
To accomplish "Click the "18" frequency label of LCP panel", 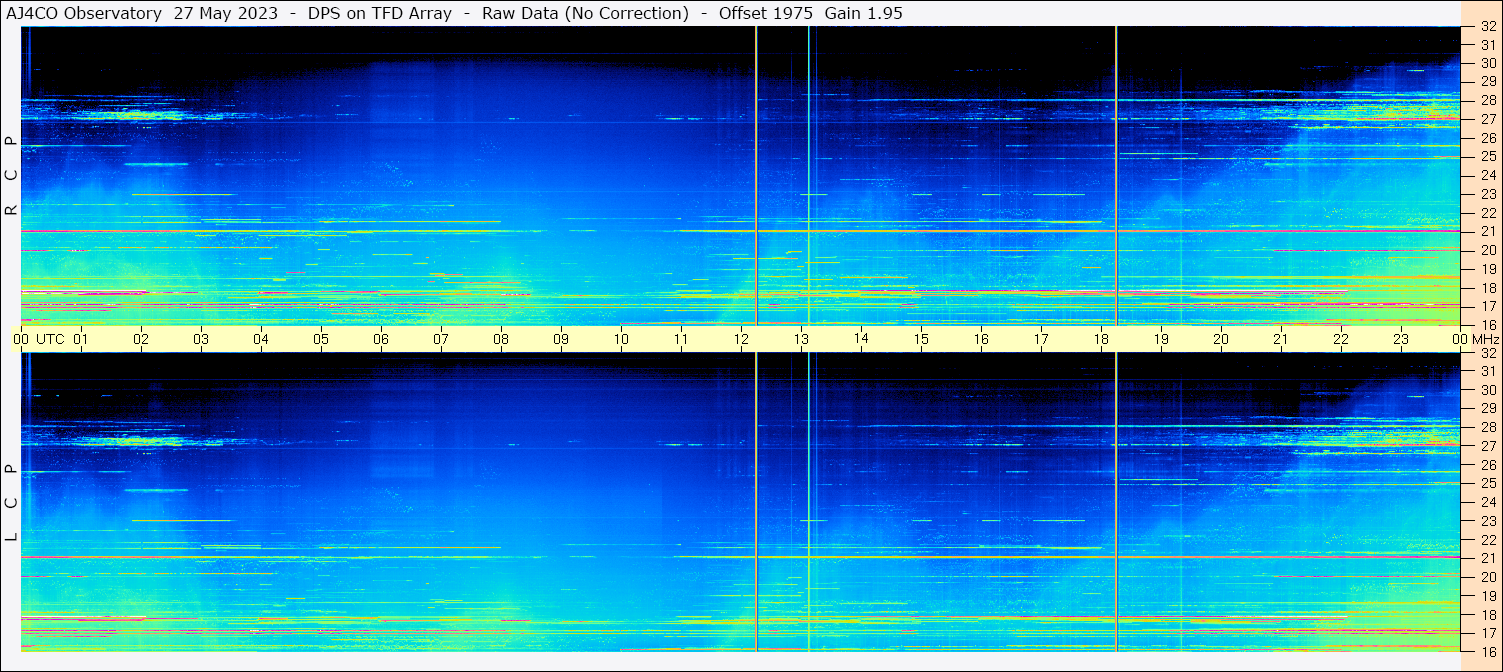I will (1487, 614).
